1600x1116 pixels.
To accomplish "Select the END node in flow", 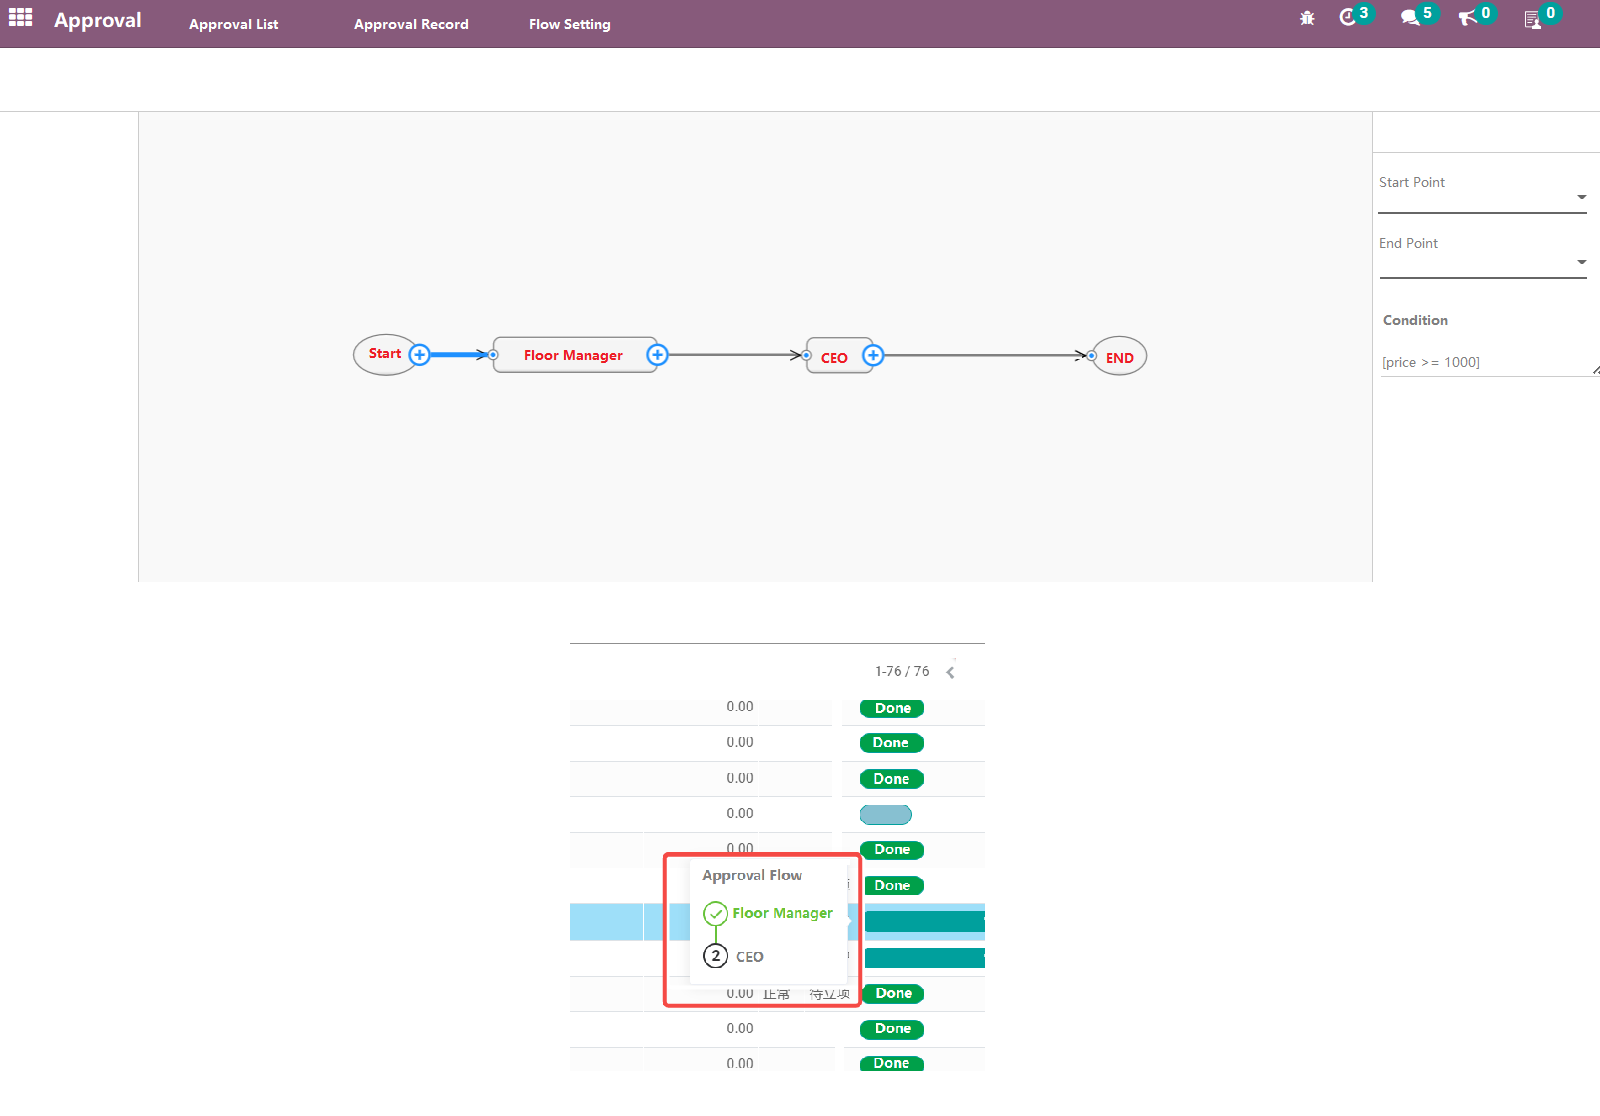I will (x=1119, y=357).
